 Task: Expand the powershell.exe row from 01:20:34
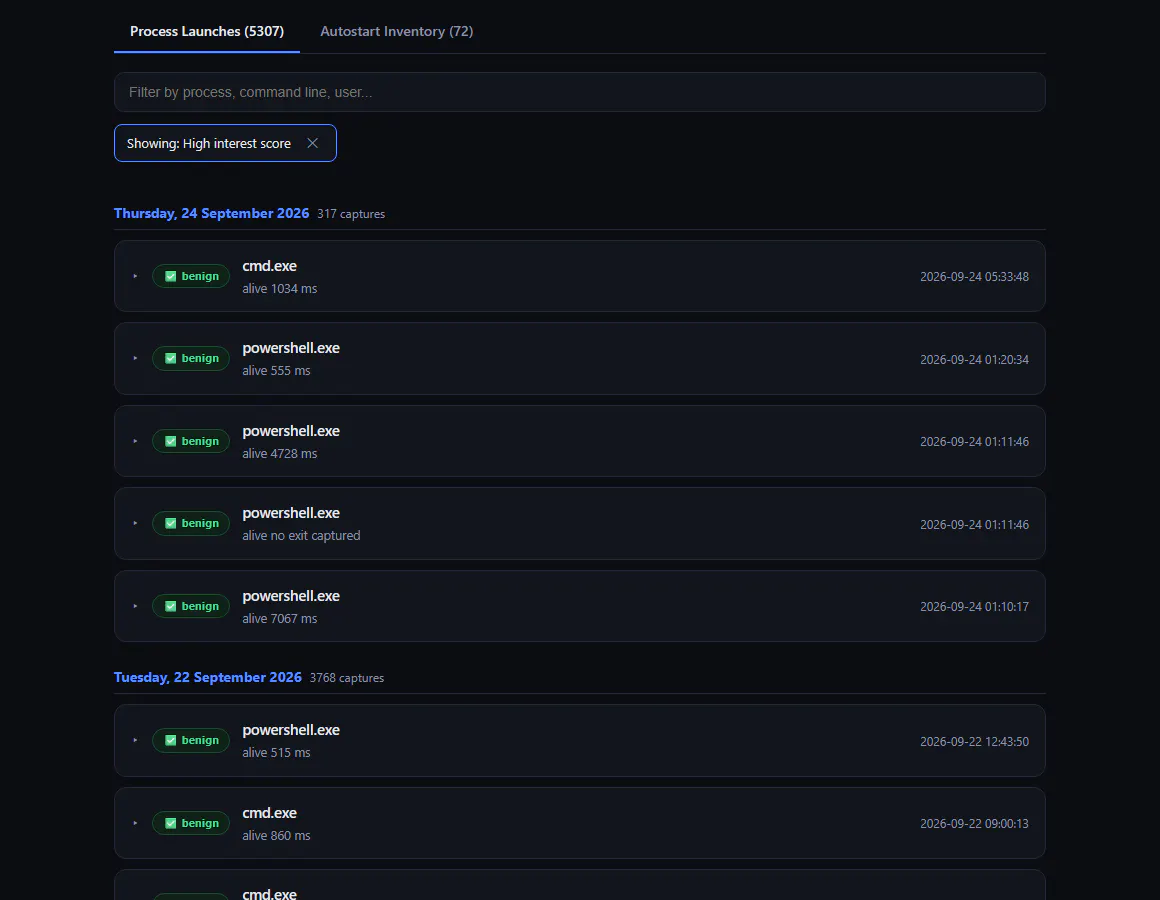click(x=135, y=358)
